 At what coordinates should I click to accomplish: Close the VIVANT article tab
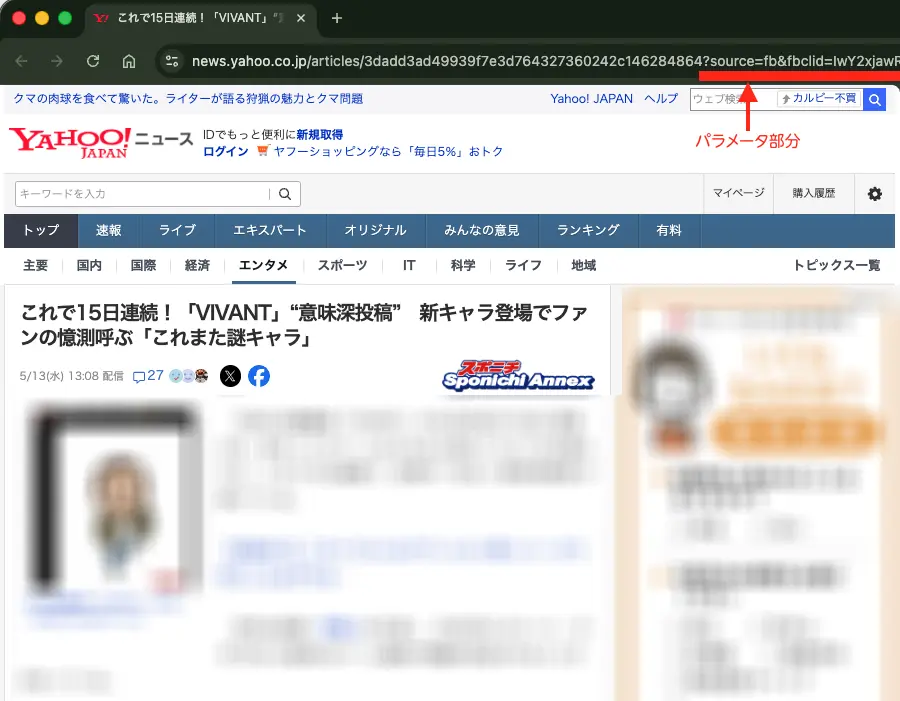click(301, 18)
